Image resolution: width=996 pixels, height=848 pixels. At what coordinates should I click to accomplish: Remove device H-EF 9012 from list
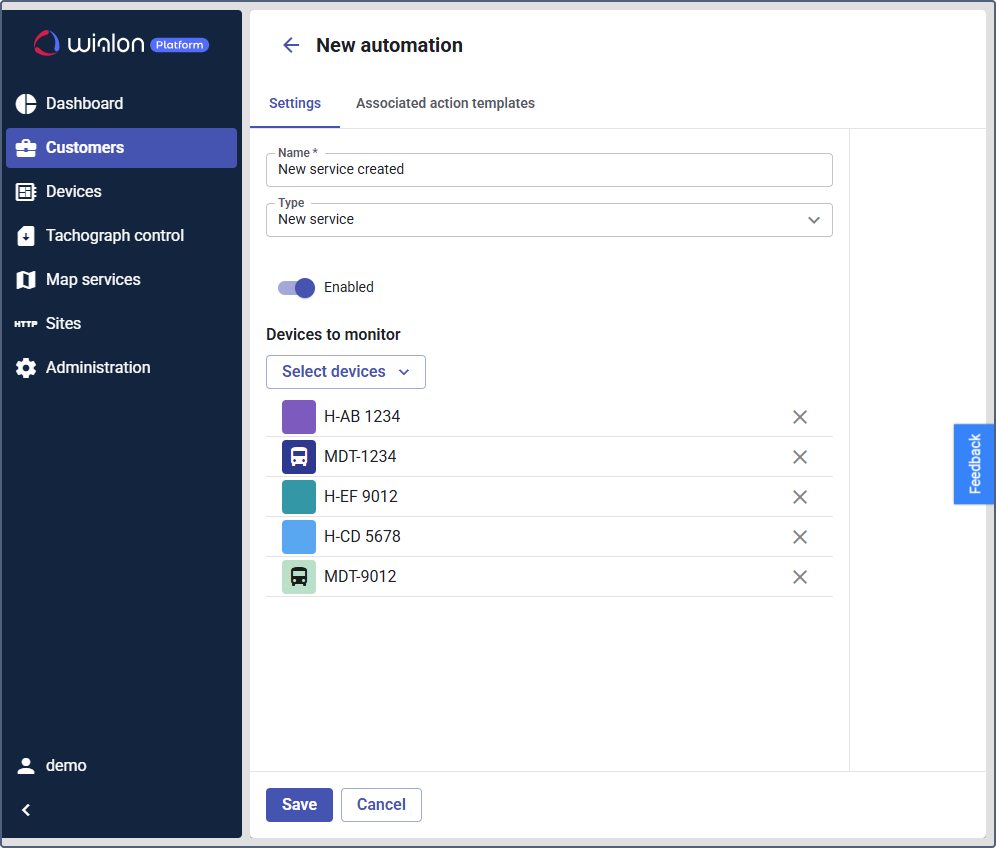point(800,497)
